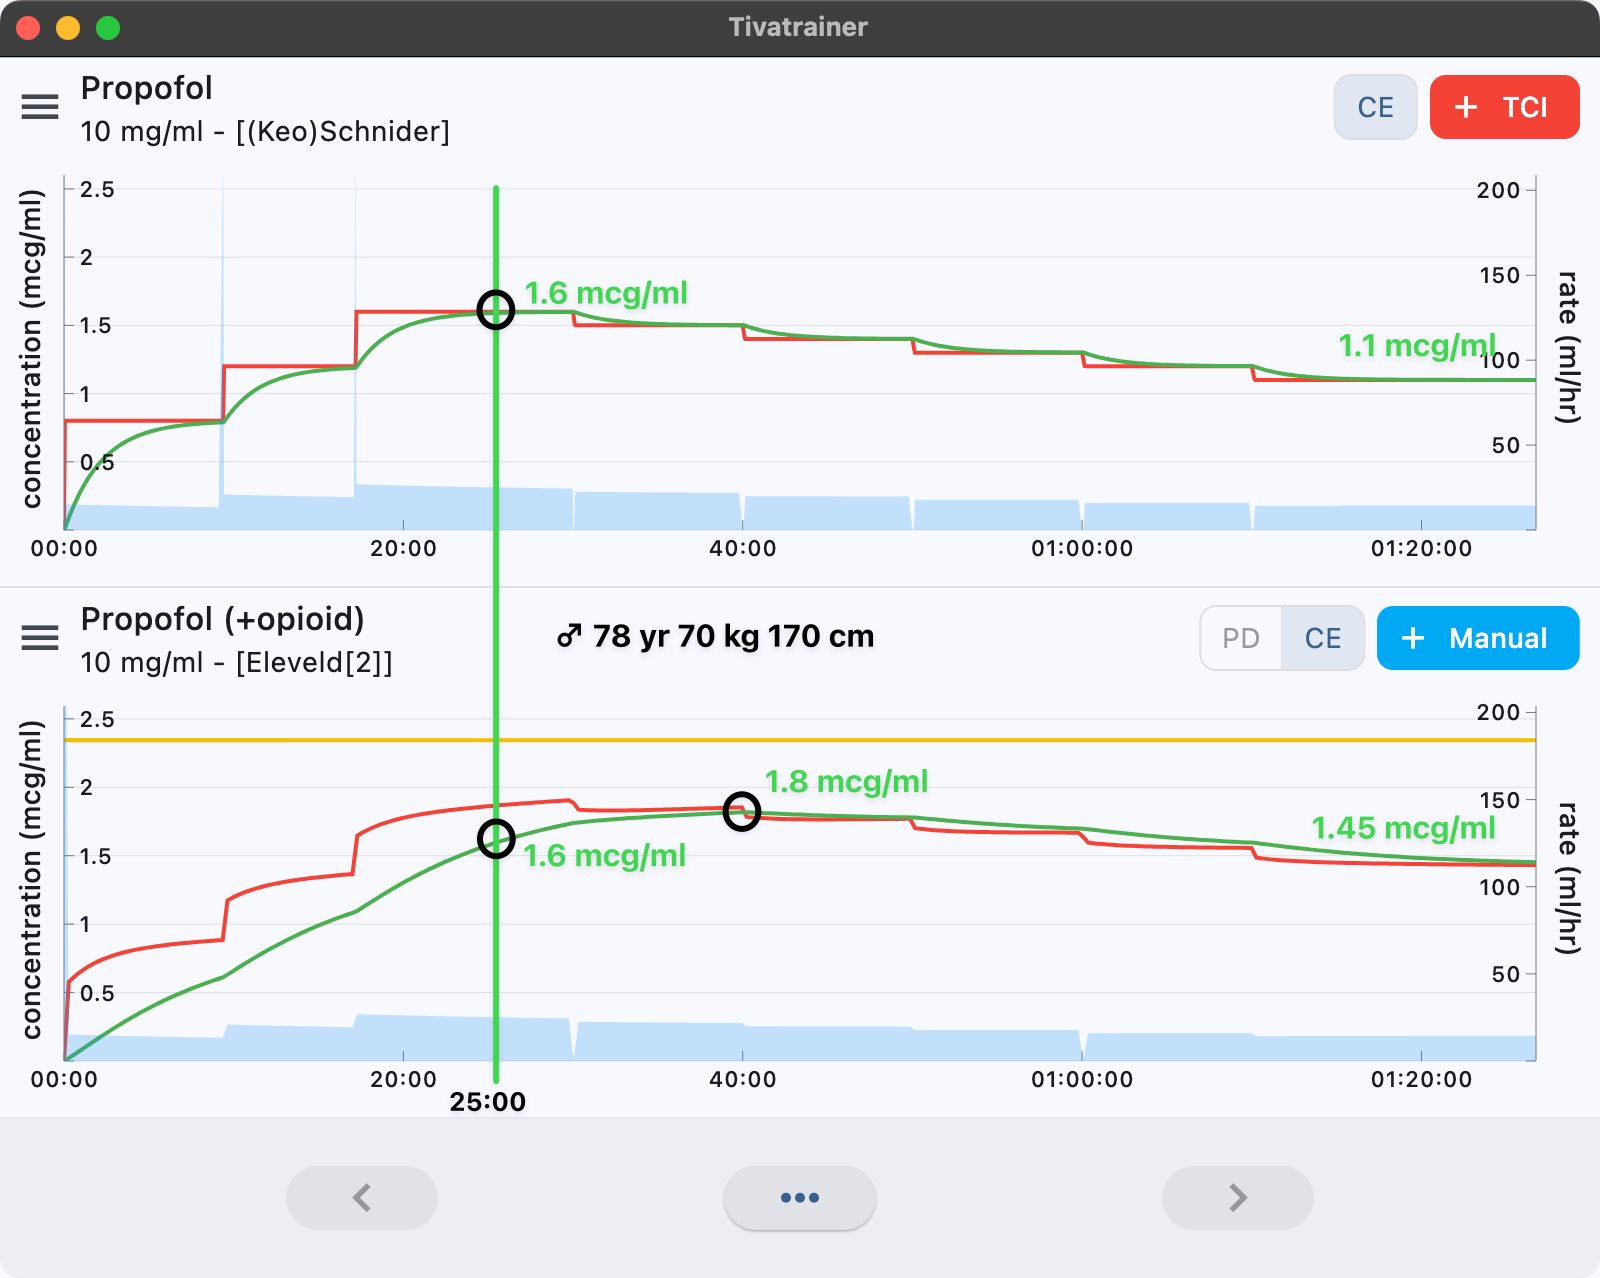1600x1278 pixels.
Task: Toggle the CE button in Schnider panel
Action: 1375,107
